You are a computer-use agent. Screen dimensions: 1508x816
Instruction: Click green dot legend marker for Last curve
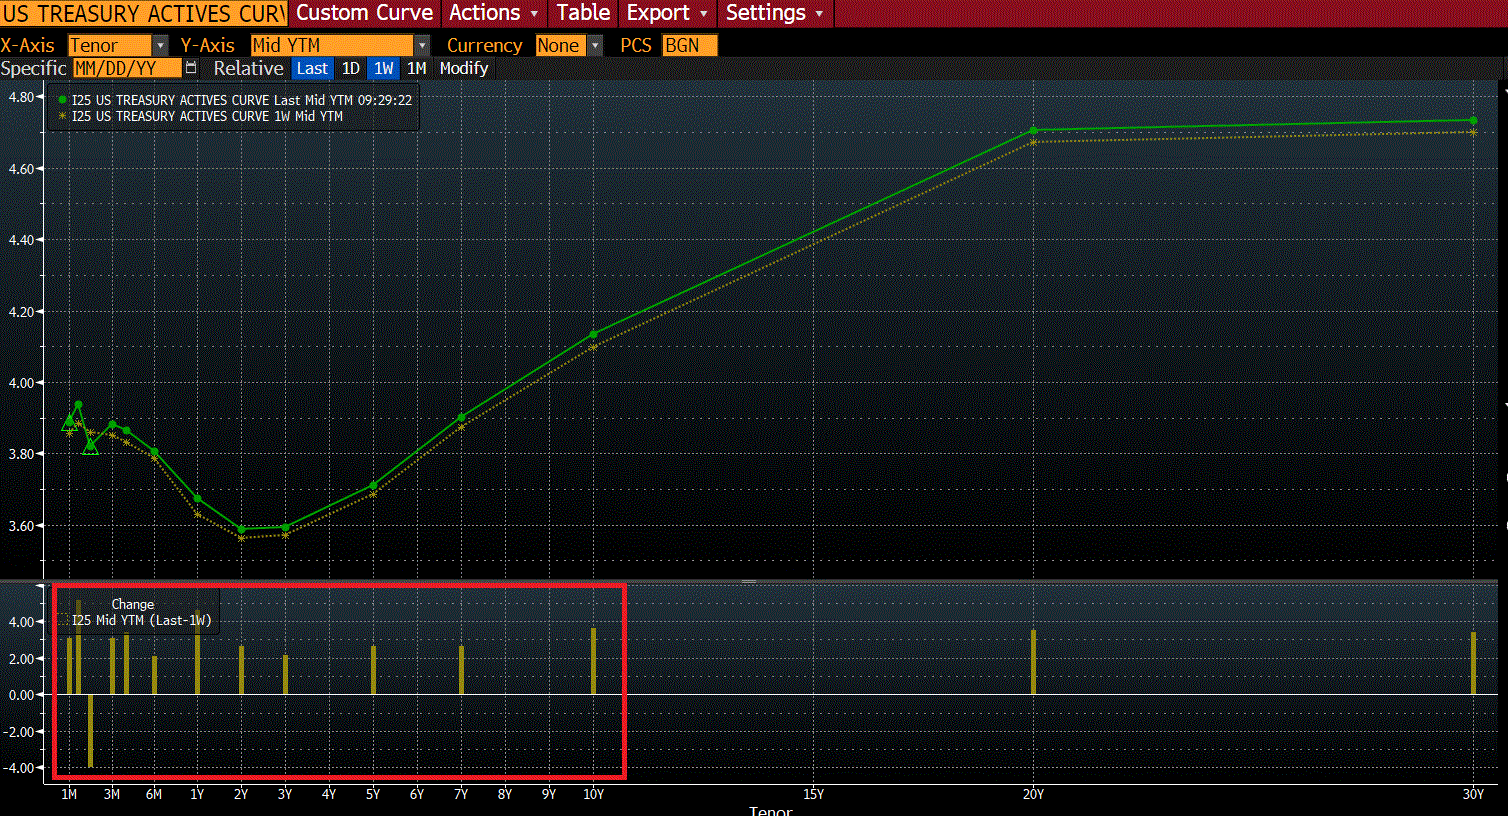coord(63,100)
